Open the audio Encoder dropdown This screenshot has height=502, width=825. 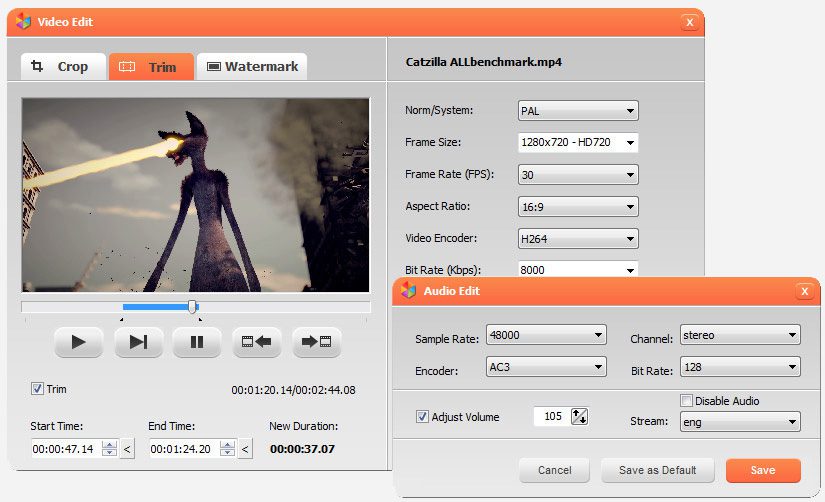(x=546, y=367)
